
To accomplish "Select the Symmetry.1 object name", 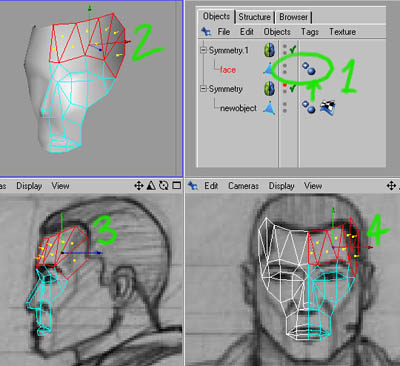I will click(x=229, y=50).
